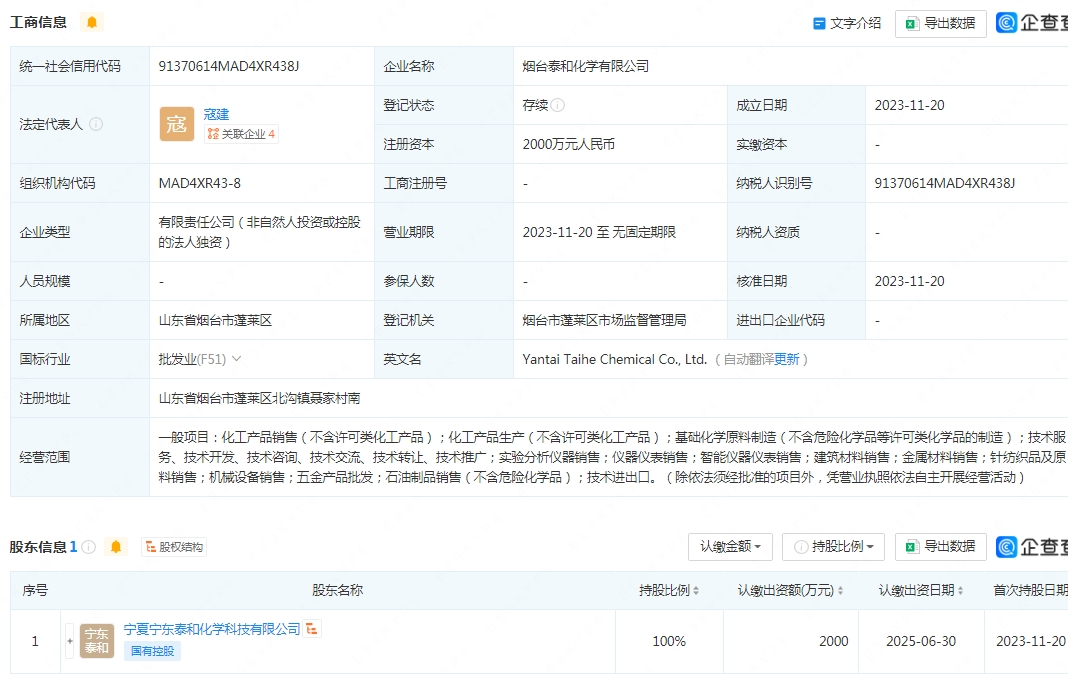Viewport: 1068px width, 675px height.
Task: Click credit code 91370614MAD4XR438J cell
Action: pos(229,66)
